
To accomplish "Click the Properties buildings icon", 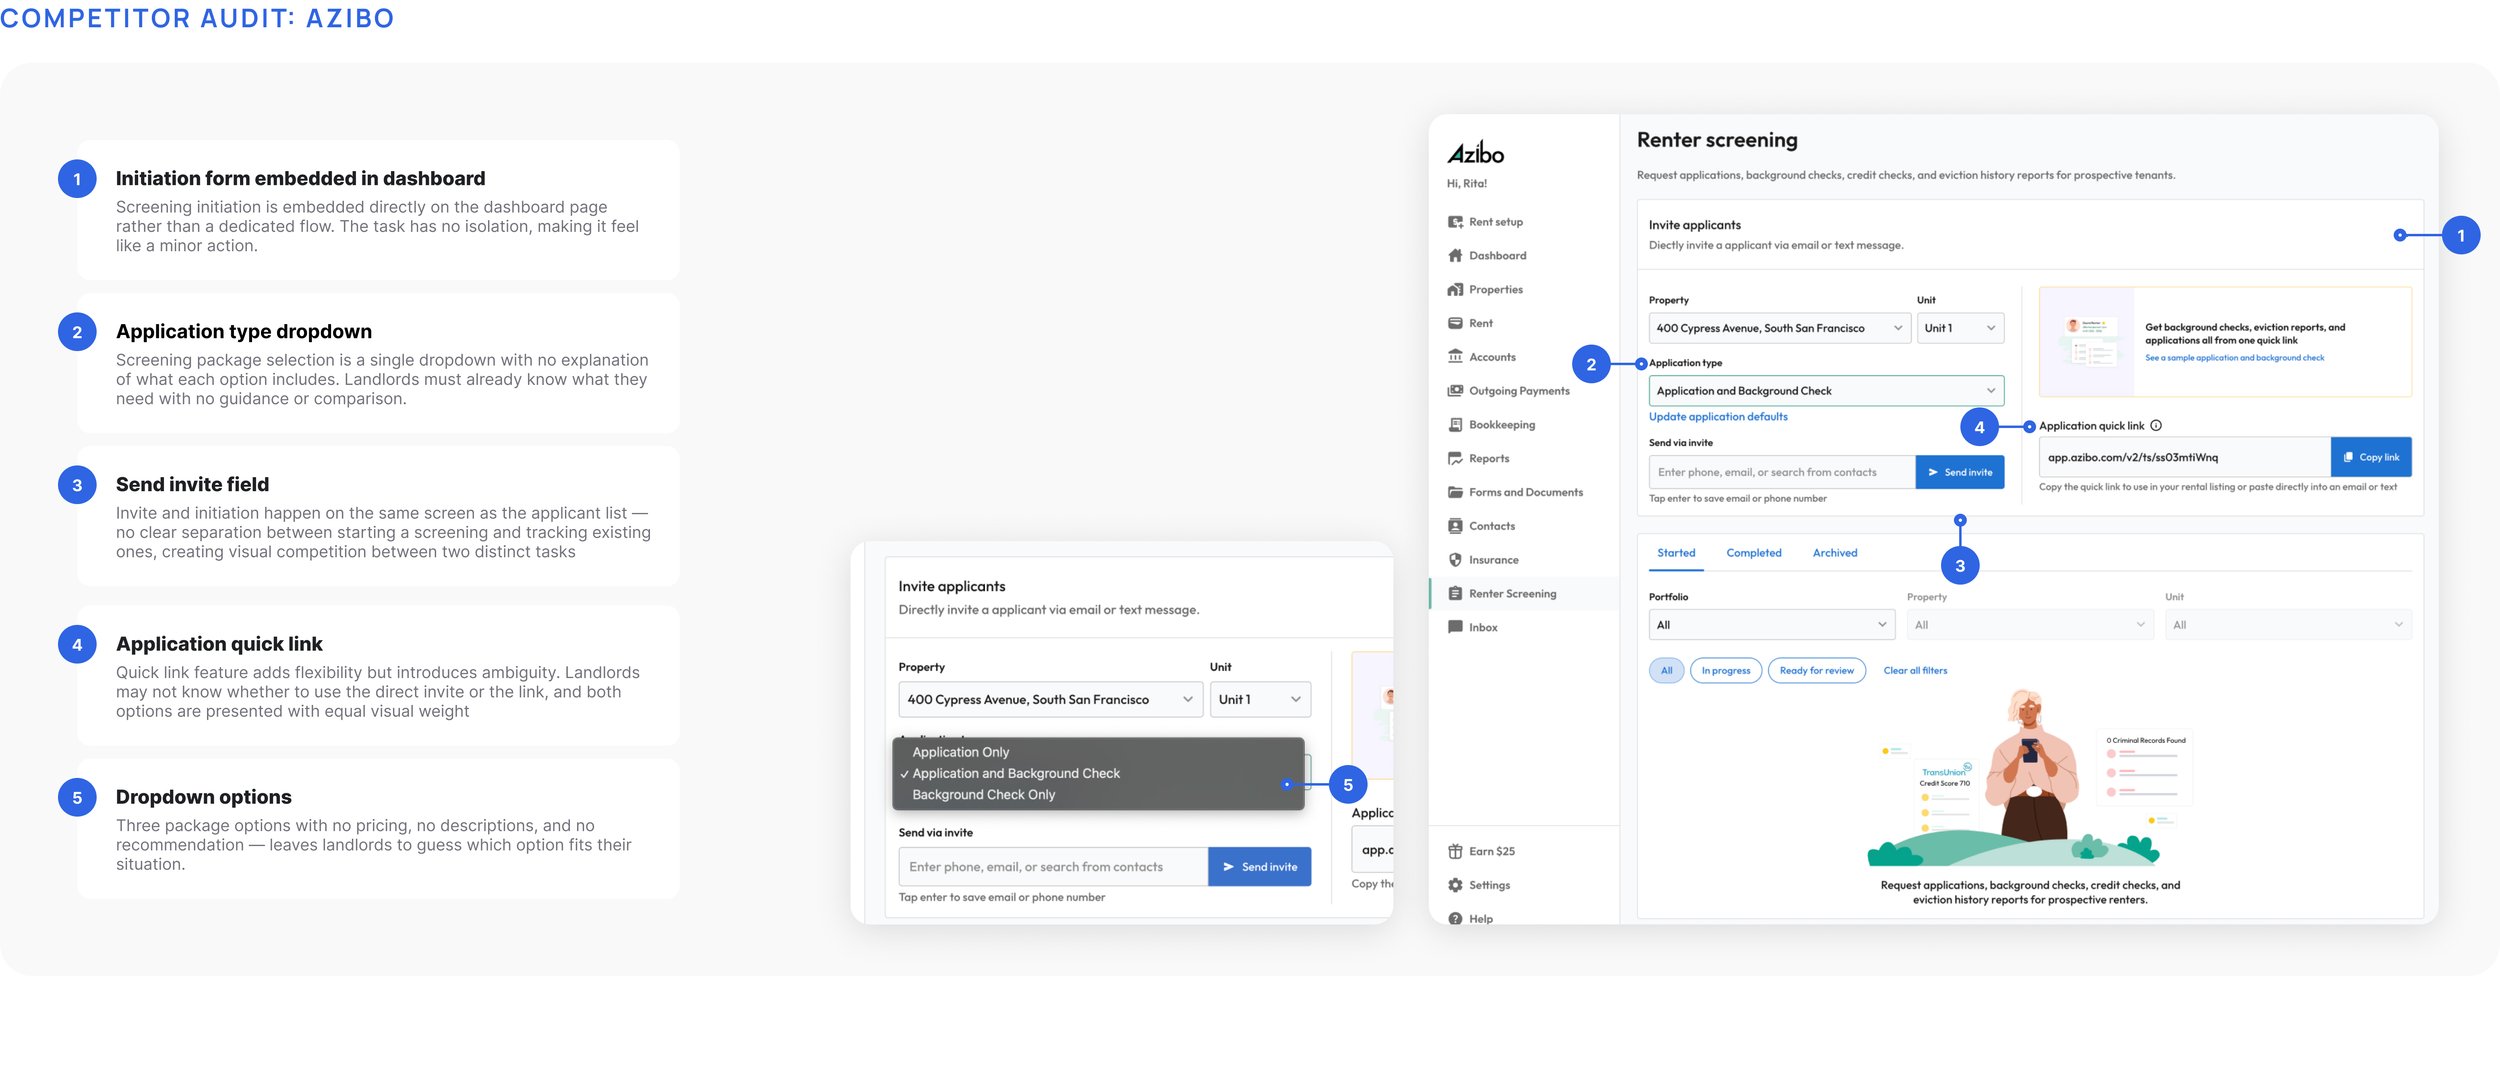I will pos(1455,290).
